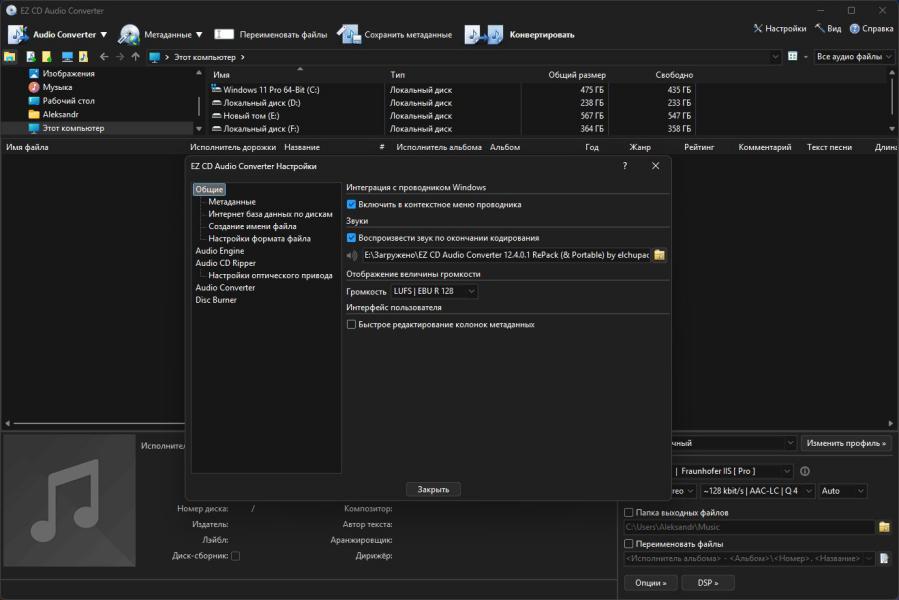Click the album cover art placeholder
The width and height of the screenshot is (899, 600).
(68, 500)
